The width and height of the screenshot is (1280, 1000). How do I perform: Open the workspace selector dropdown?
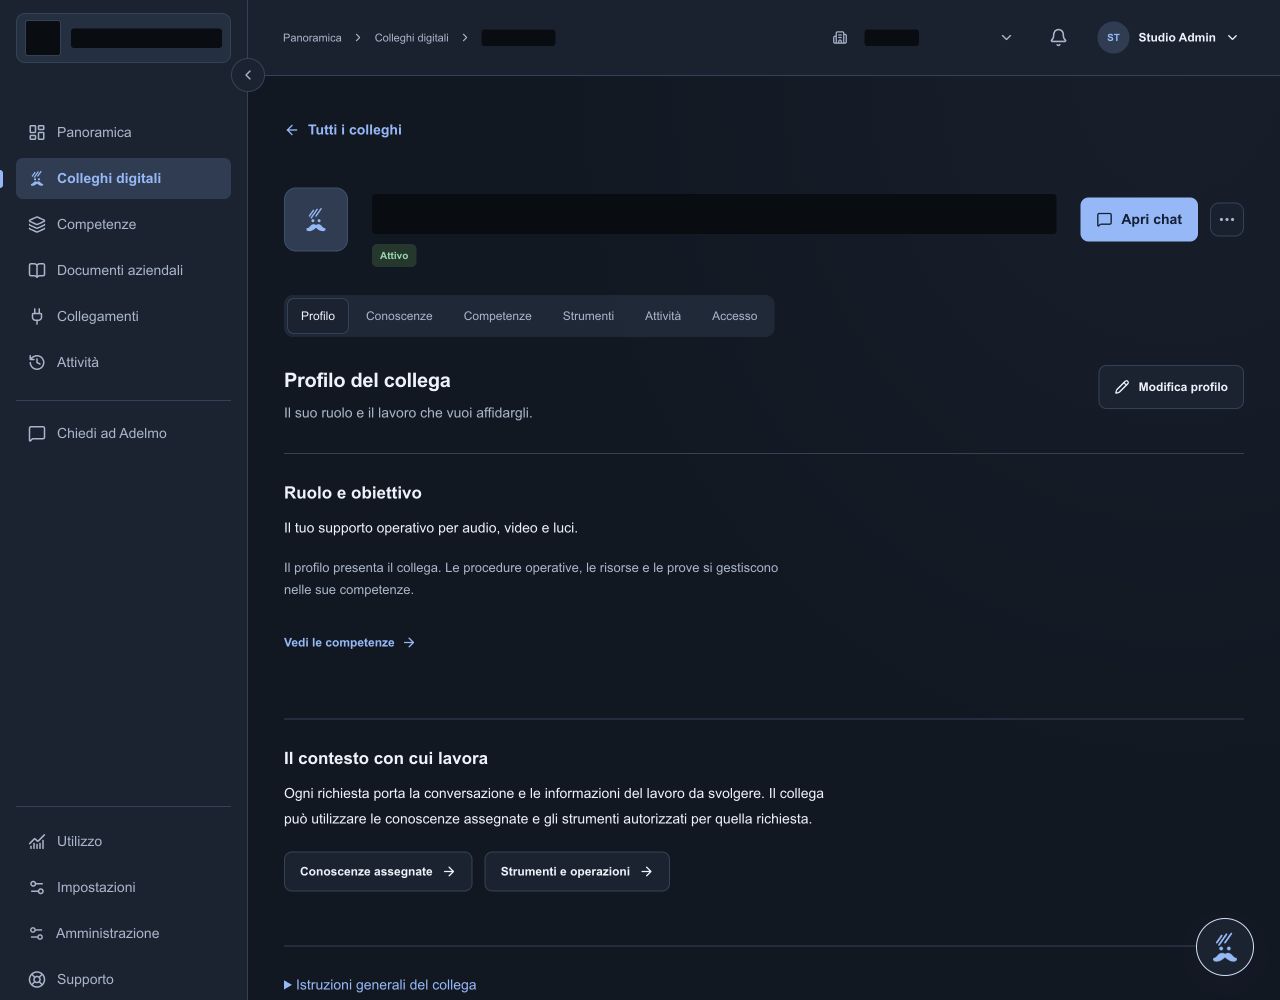click(921, 37)
